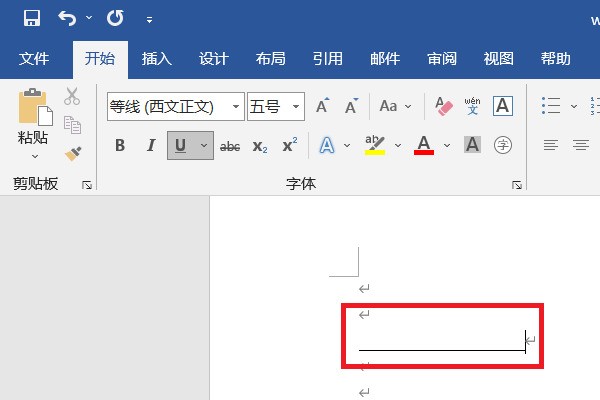Image resolution: width=600 pixels, height=400 pixels.
Task: Expand the 粘贴 options dropdown arrow
Action: click(35, 156)
